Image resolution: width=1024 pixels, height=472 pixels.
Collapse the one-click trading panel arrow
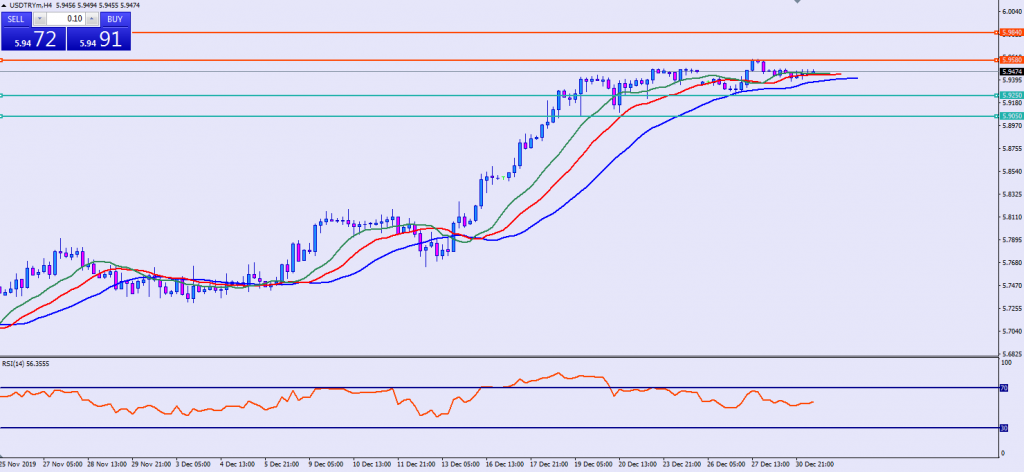click(4, 6)
